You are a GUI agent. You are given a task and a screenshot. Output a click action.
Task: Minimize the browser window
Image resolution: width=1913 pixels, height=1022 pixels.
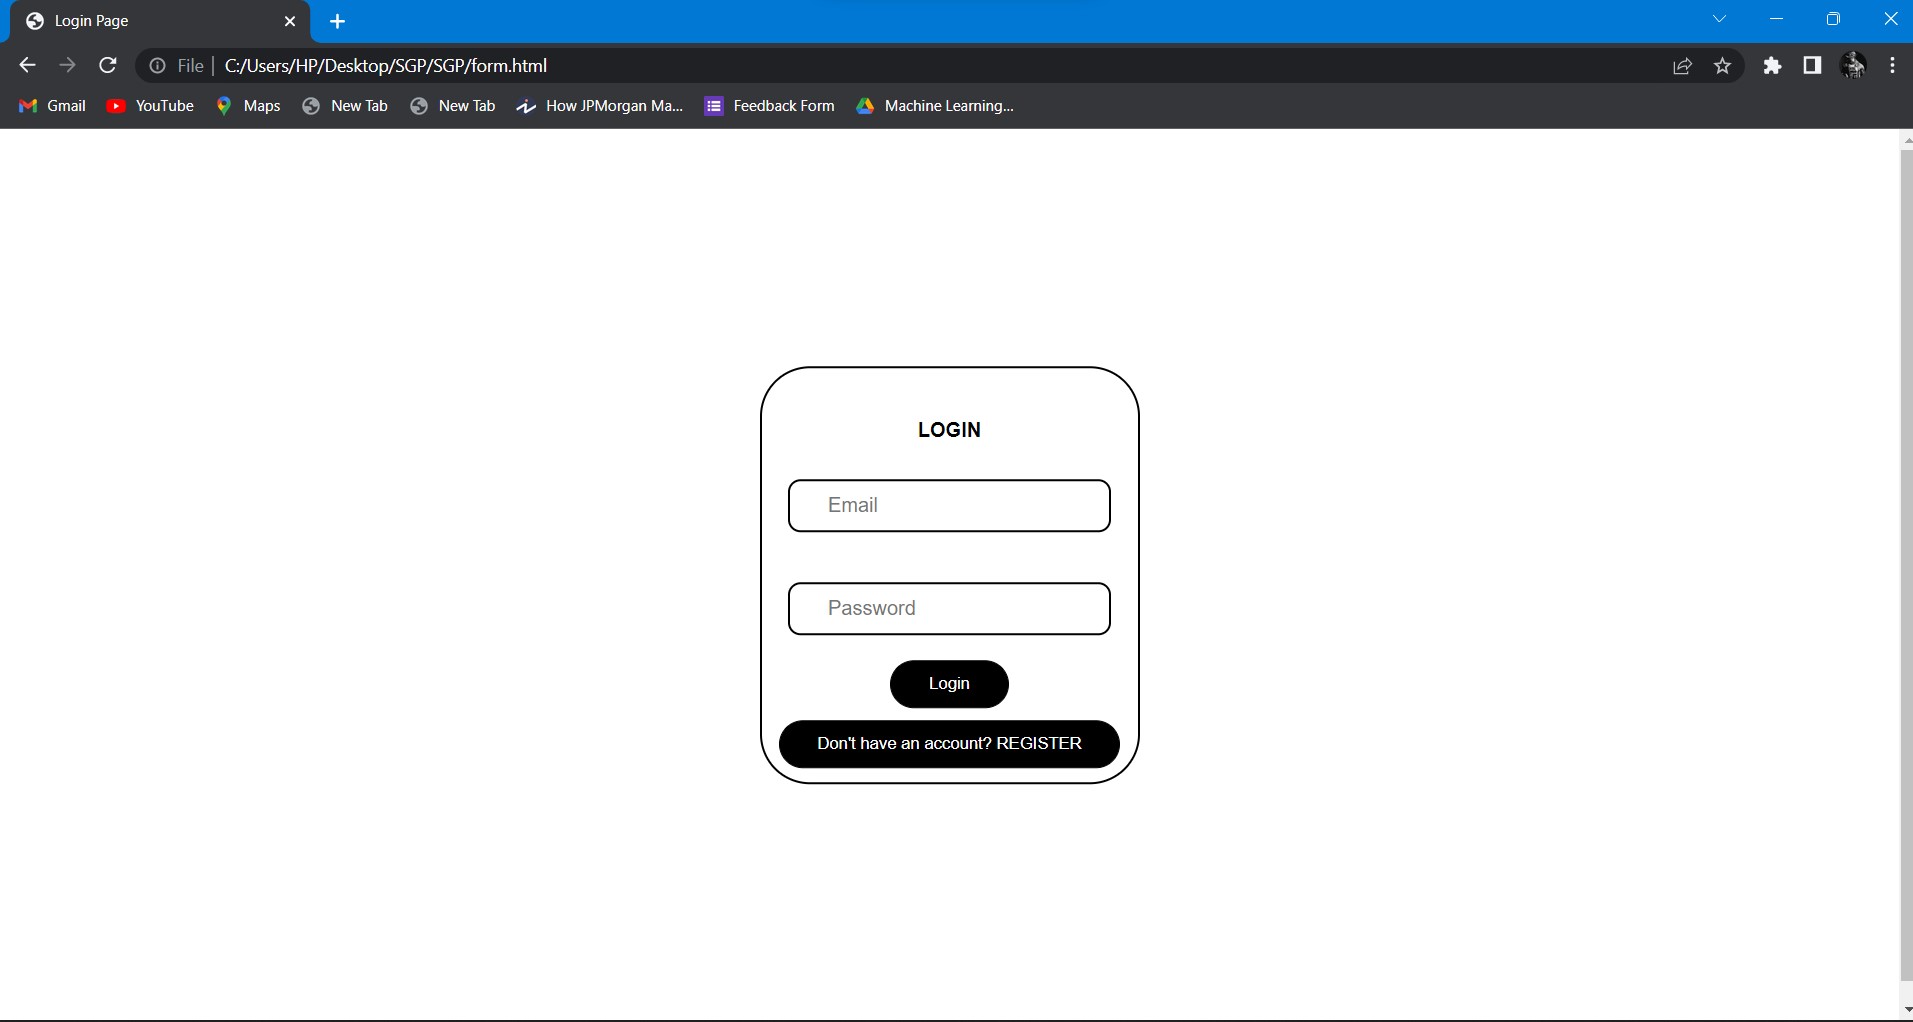coord(1776,19)
